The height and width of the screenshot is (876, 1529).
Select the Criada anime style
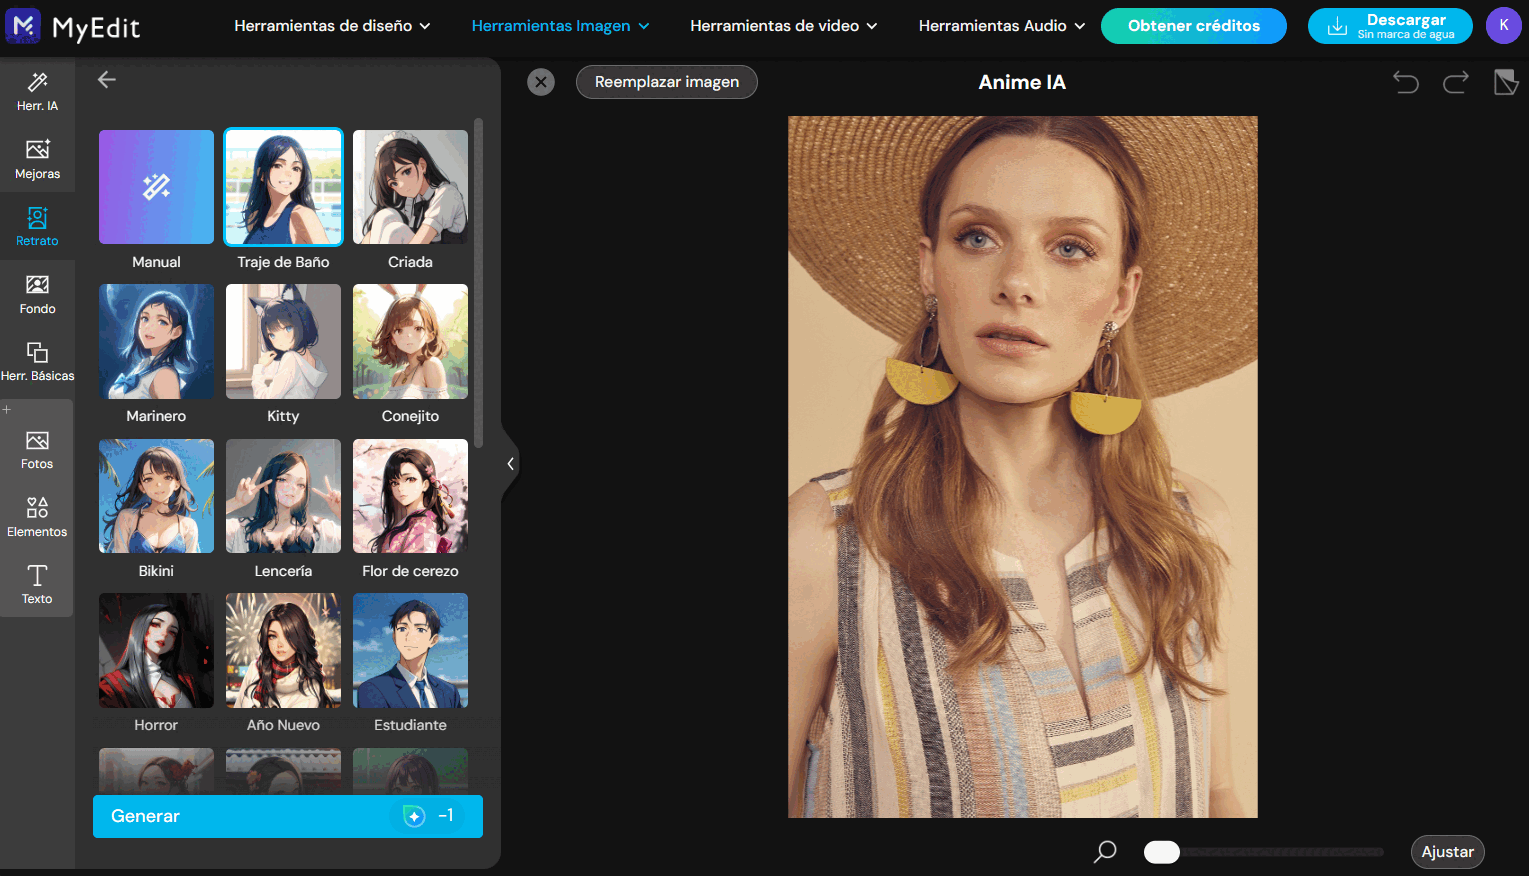click(x=410, y=187)
